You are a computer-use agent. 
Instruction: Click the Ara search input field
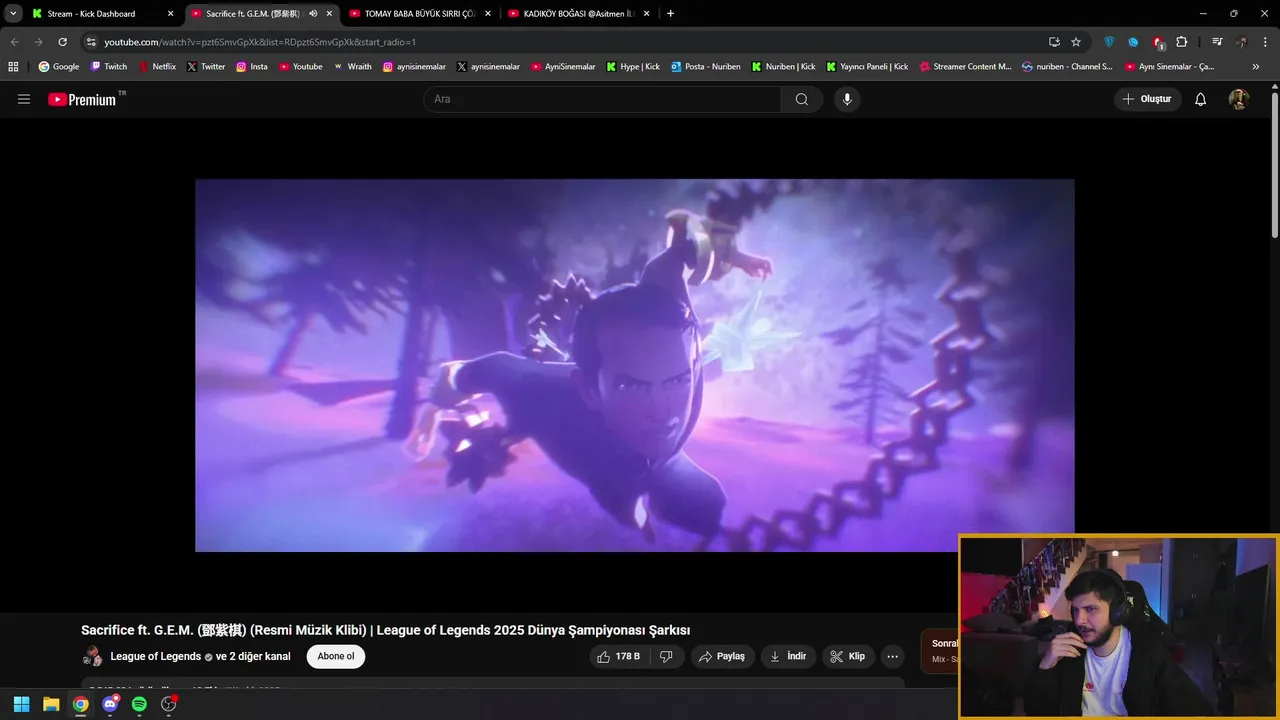(x=602, y=99)
